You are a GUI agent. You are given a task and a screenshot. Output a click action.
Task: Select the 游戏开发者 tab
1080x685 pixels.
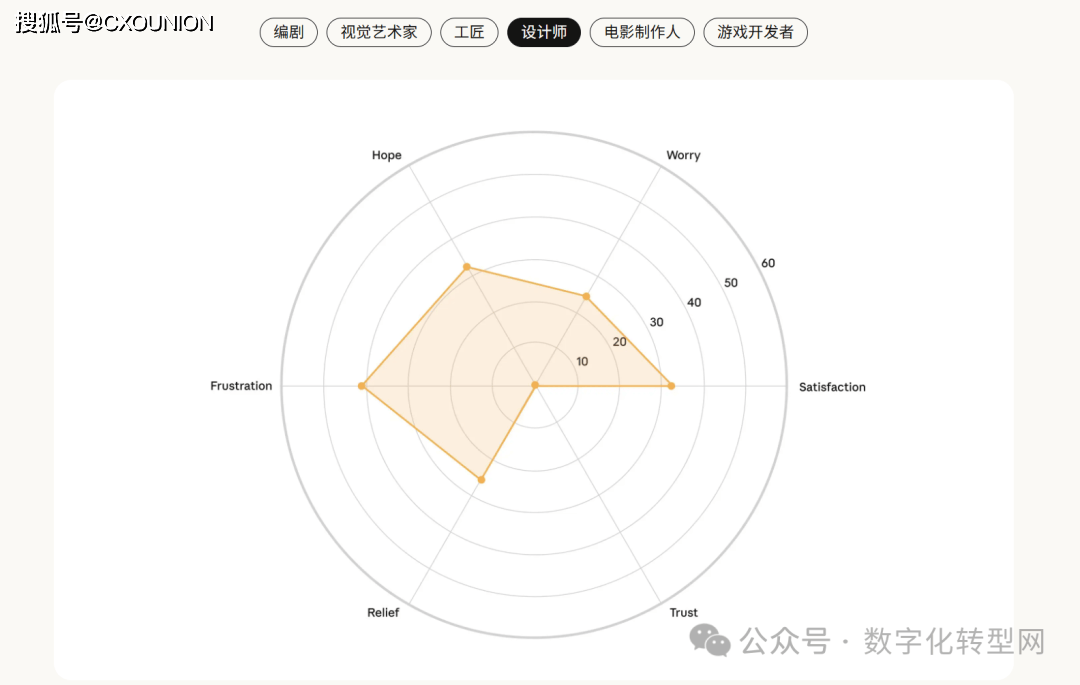(x=755, y=32)
